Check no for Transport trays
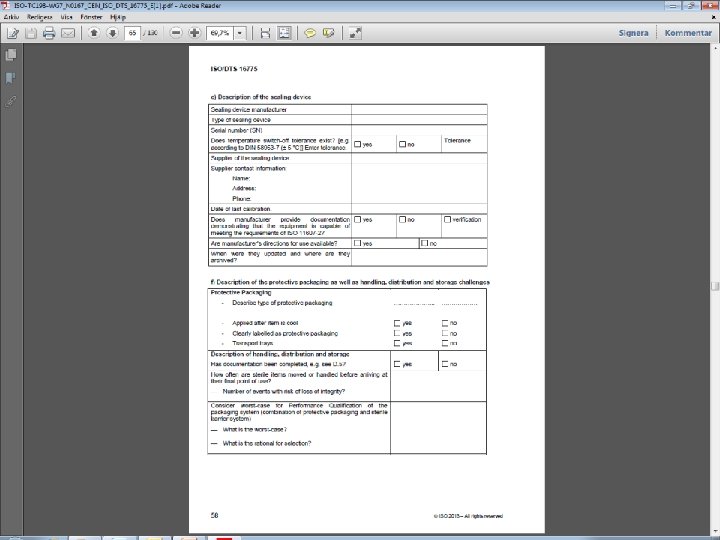720x540 pixels. 445,343
